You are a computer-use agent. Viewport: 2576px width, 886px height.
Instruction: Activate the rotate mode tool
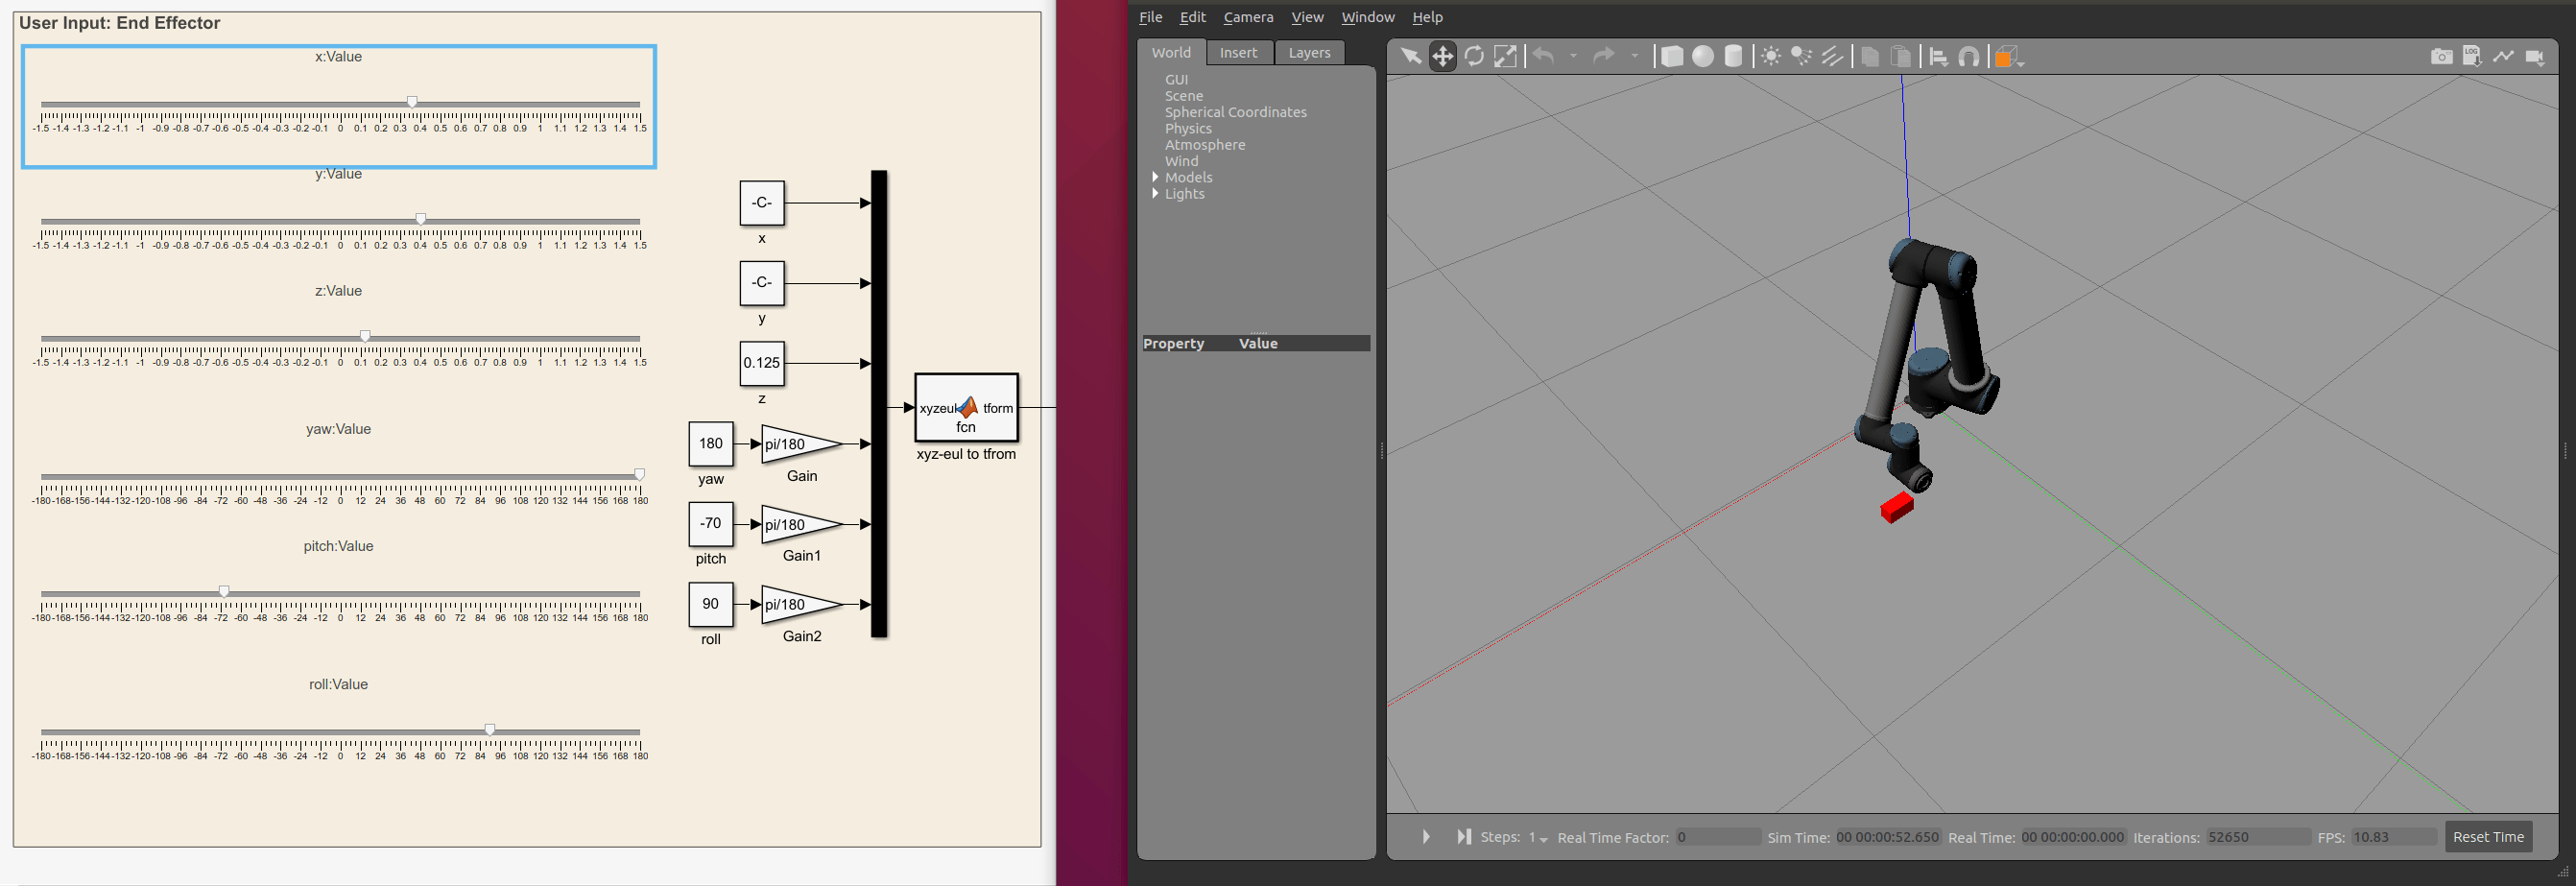point(1474,56)
